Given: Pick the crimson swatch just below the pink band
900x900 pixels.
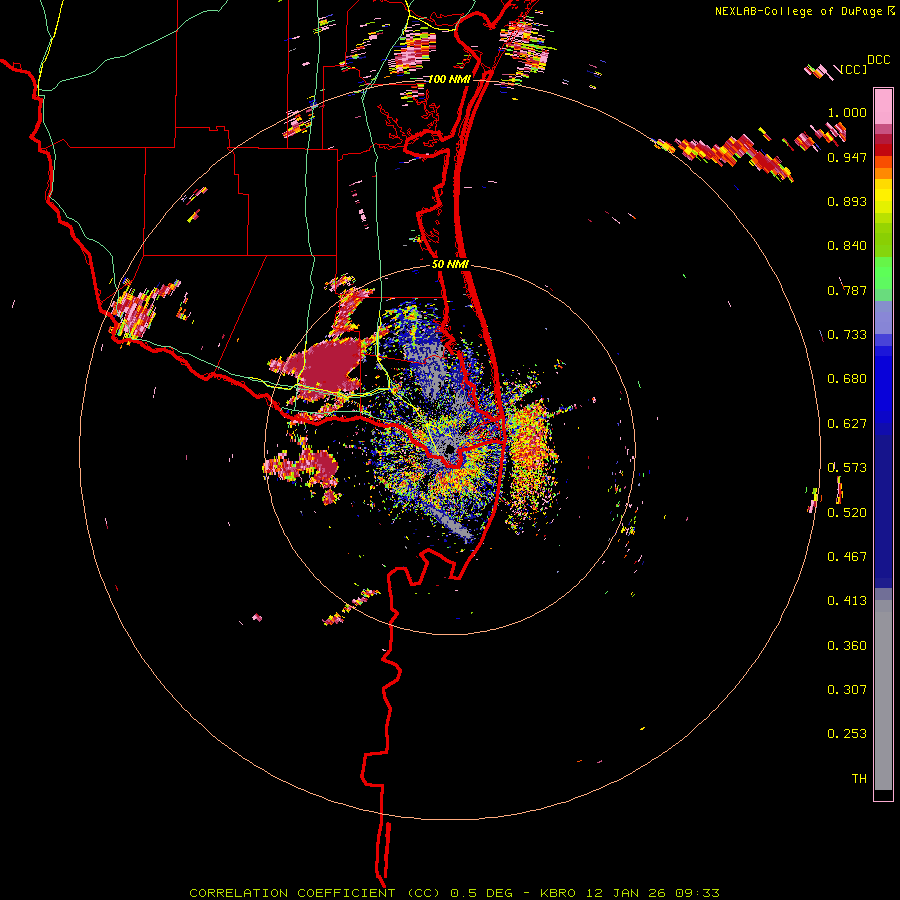Looking at the screenshot, I should point(883,139).
